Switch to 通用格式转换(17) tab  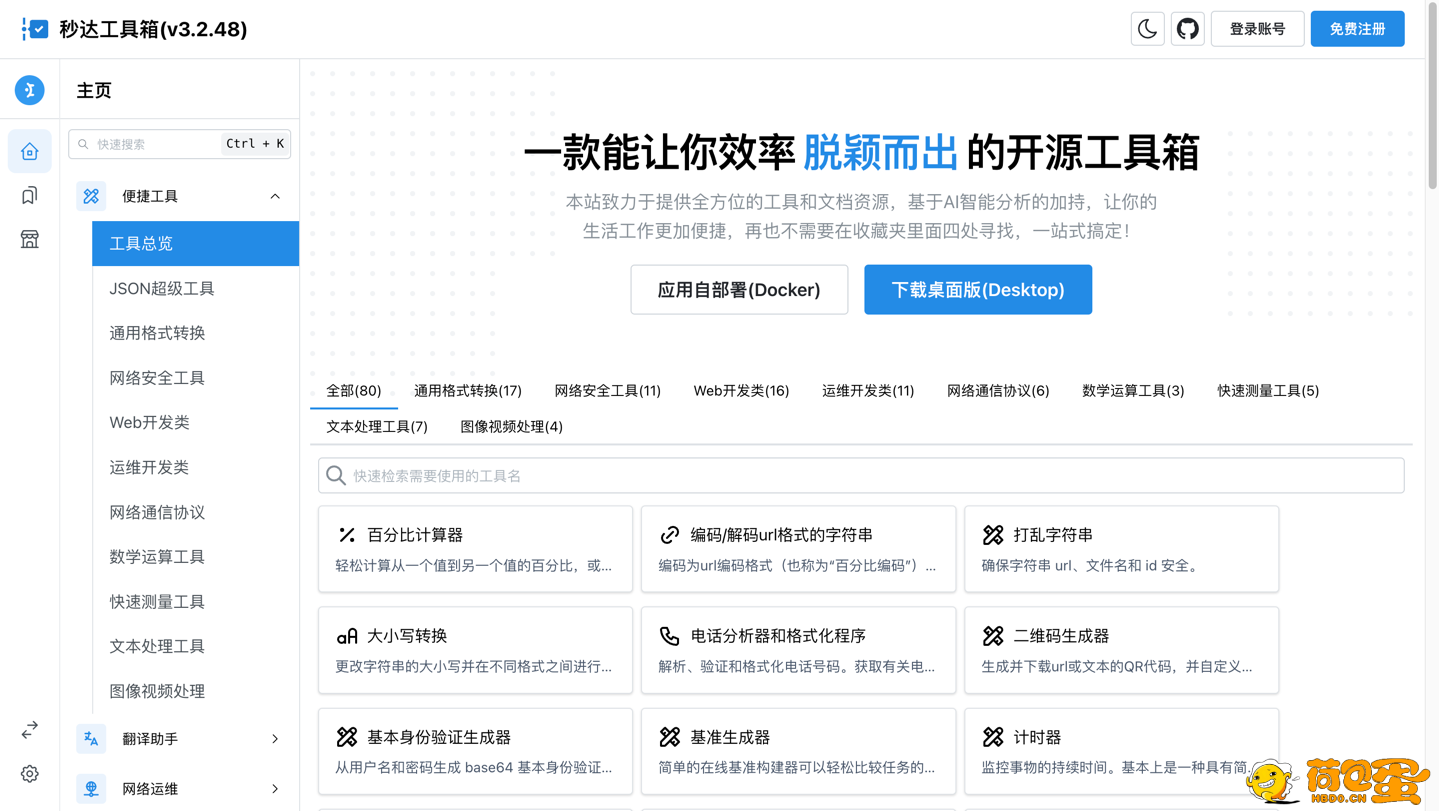pyautogui.click(x=468, y=391)
